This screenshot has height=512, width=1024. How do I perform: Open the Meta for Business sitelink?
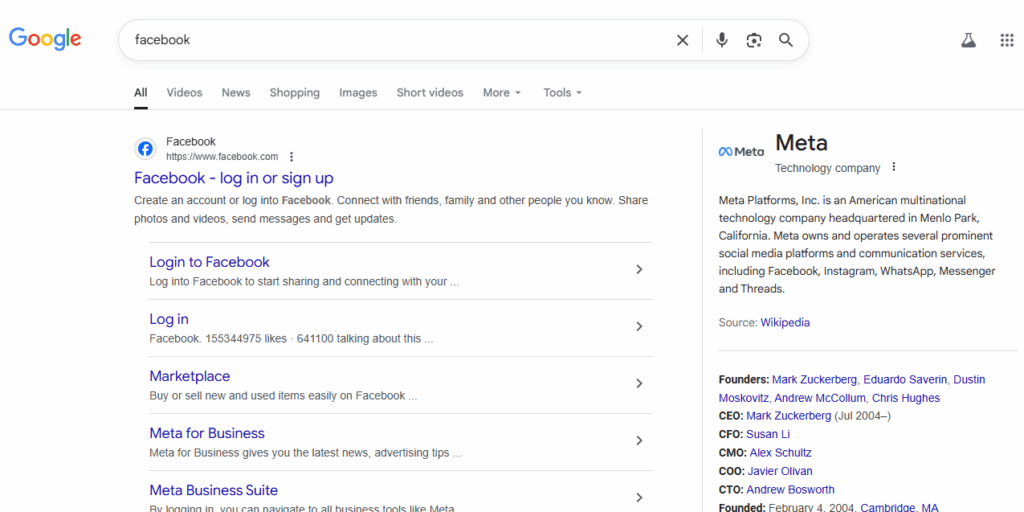point(207,433)
